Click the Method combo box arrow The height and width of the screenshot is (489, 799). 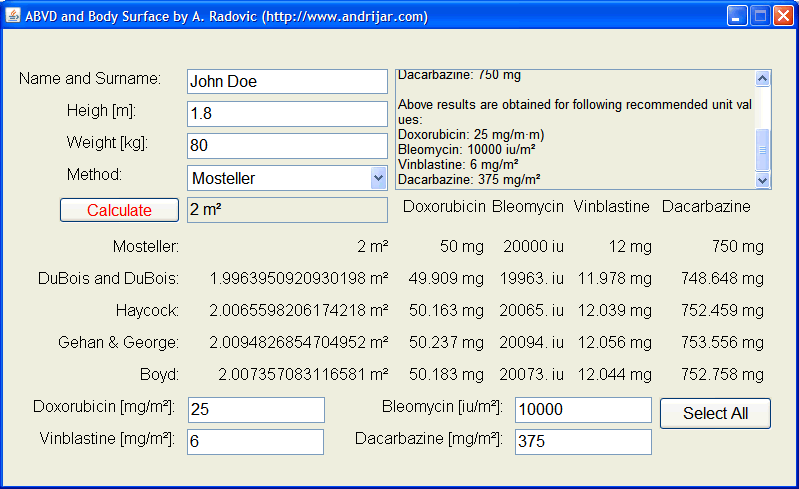click(378, 178)
